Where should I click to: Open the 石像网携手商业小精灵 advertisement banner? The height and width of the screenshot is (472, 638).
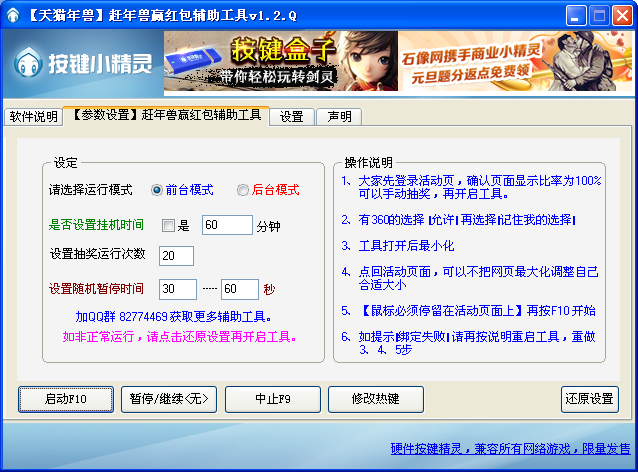click(x=516, y=61)
